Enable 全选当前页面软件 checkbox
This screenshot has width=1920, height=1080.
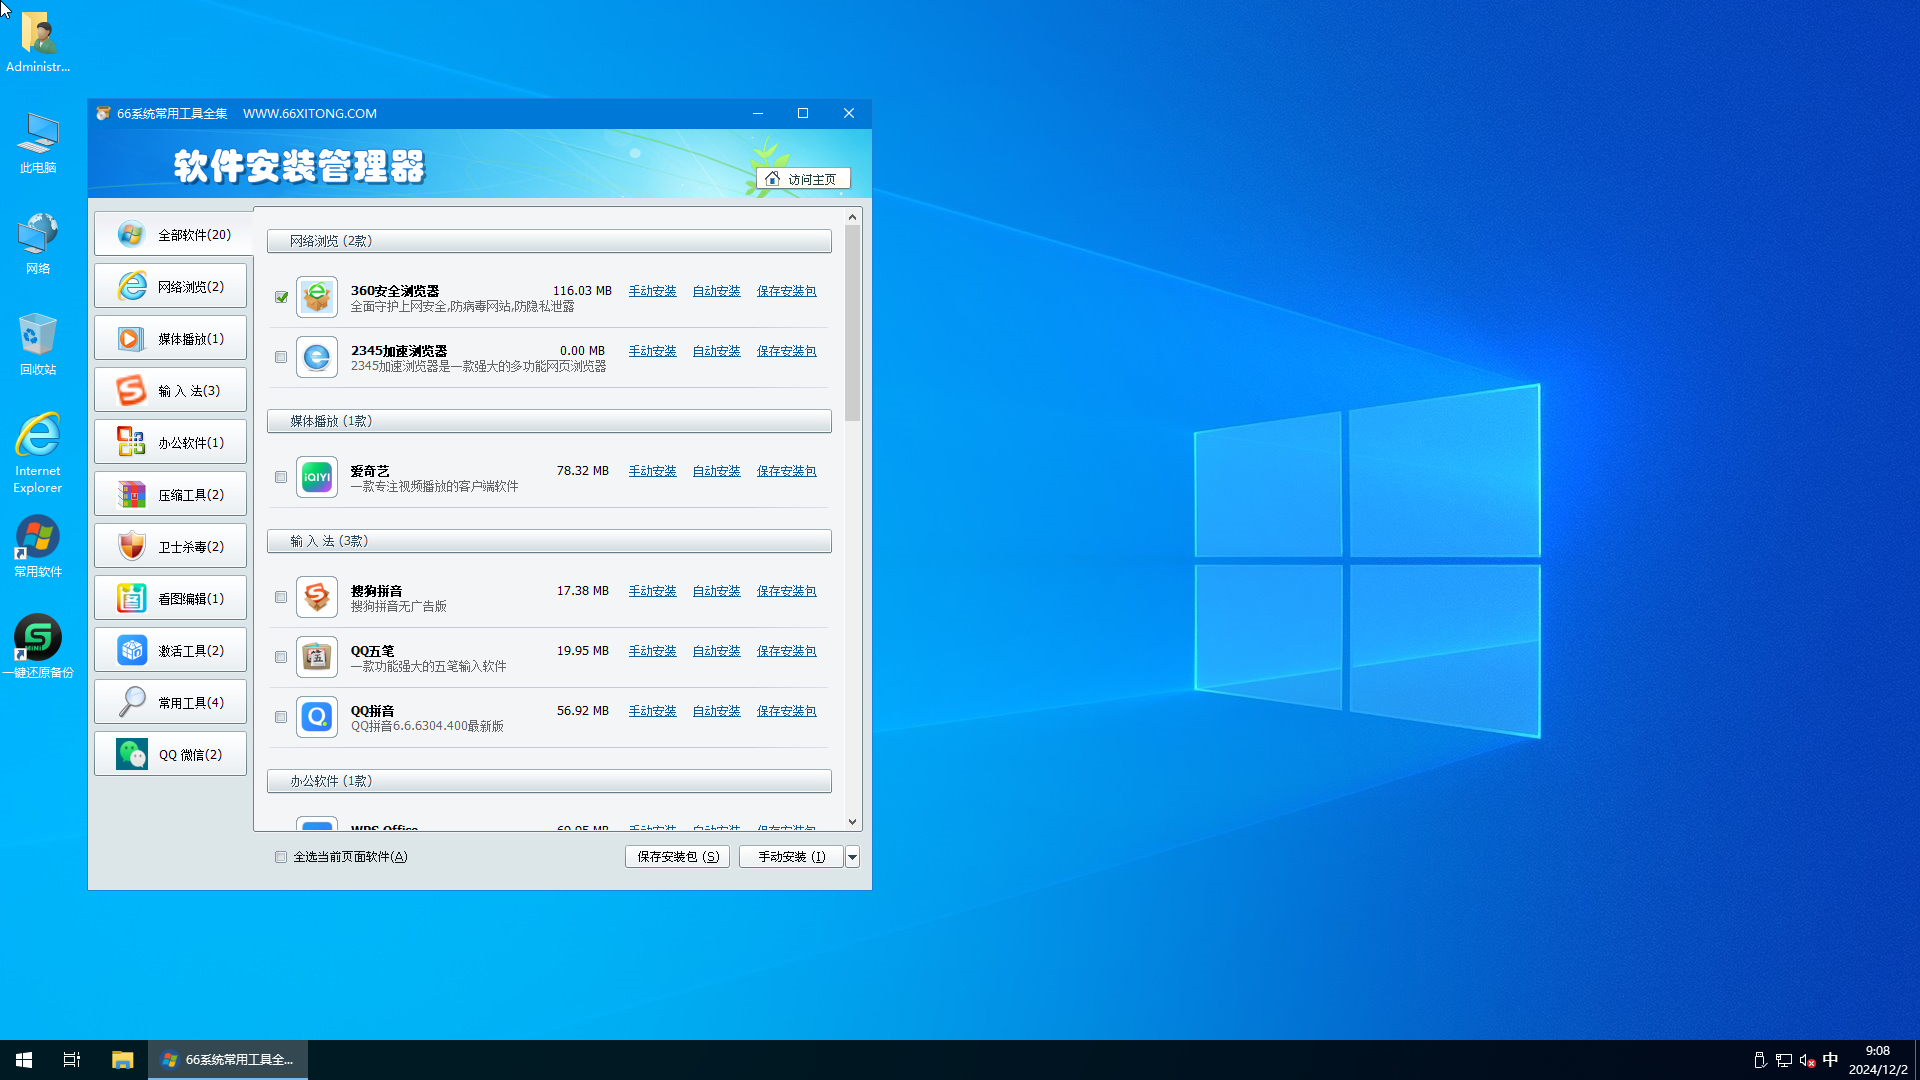(x=281, y=857)
